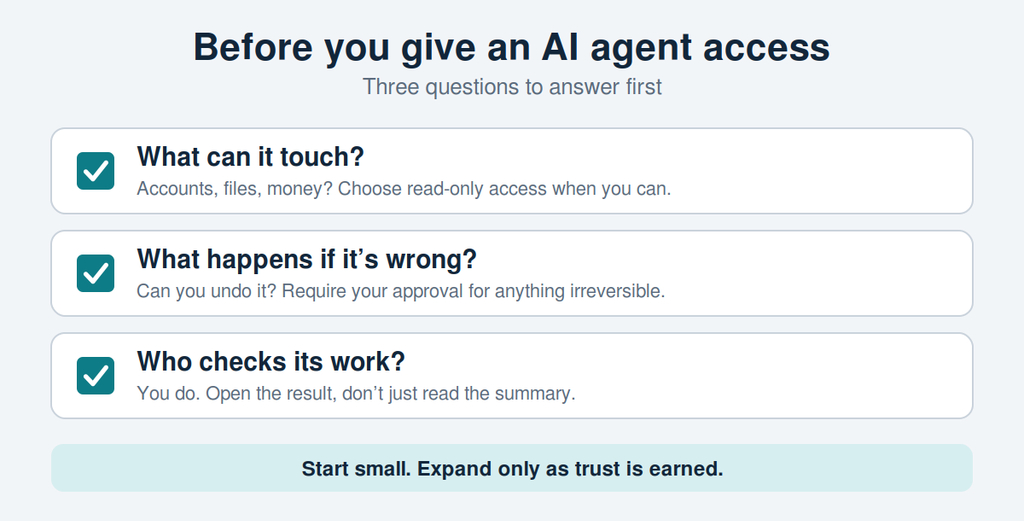Click the 'Accounts, files, money?' description text
Image resolution: width=1024 pixels, height=521 pixels.
[404, 189]
